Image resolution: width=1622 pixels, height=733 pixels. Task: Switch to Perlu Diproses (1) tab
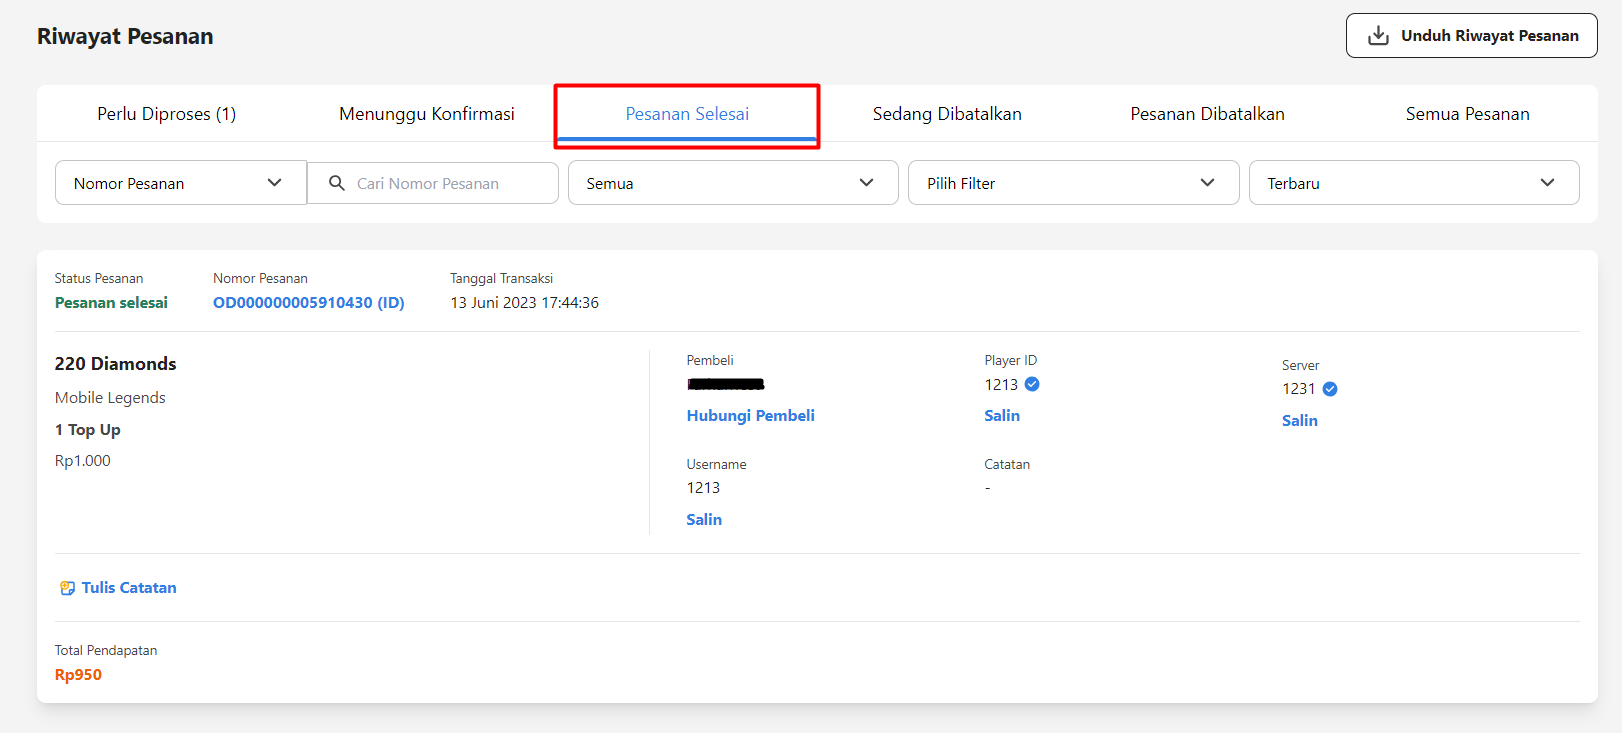tap(167, 114)
